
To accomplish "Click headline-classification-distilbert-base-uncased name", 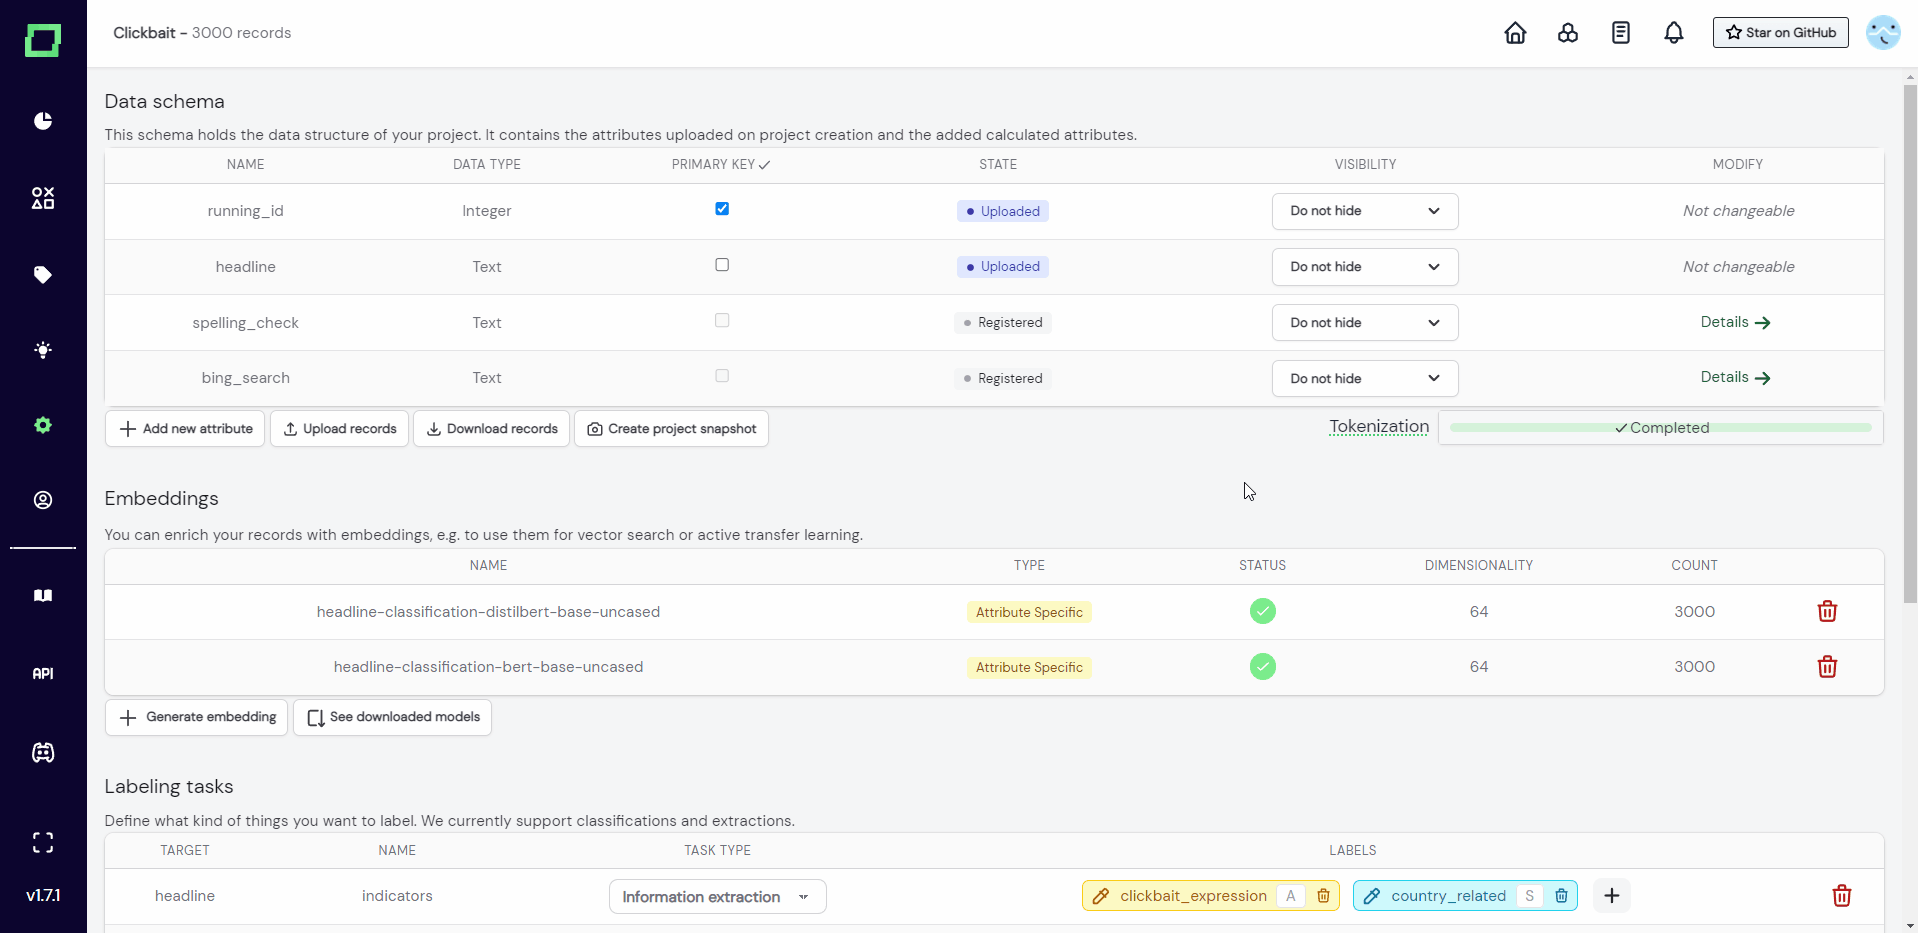I will tap(488, 612).
